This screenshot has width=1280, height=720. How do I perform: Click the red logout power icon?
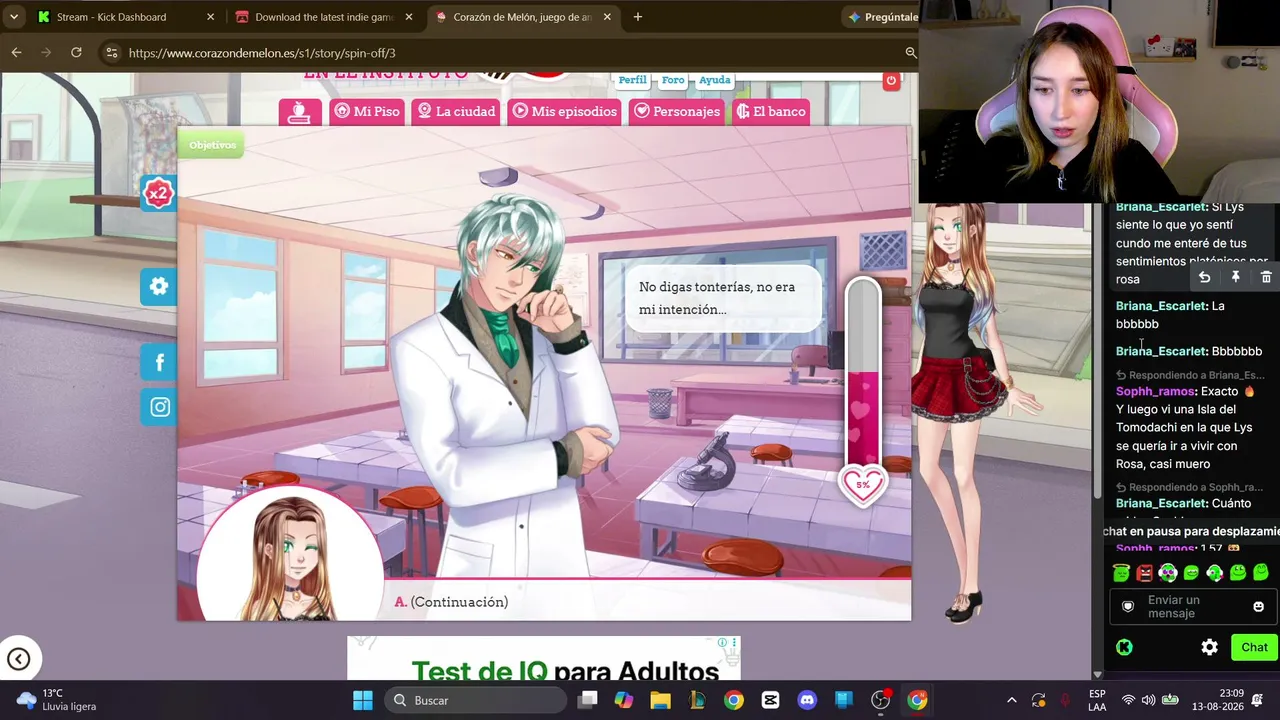(x=891, y=80)
